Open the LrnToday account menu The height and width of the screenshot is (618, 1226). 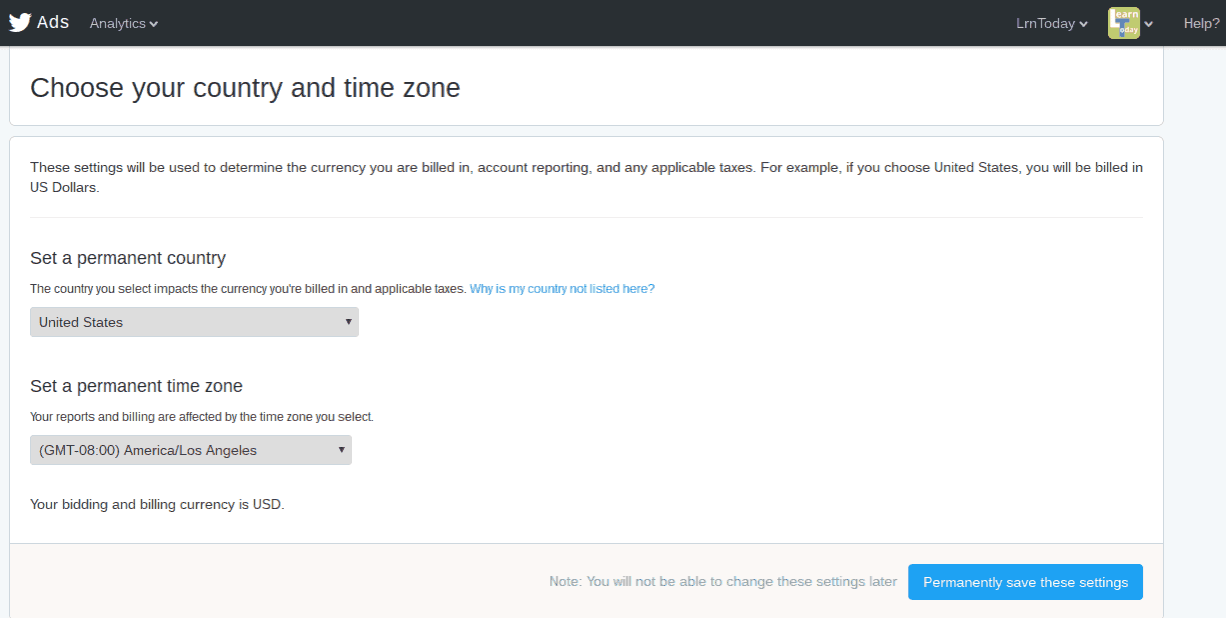coord(1045,23)
